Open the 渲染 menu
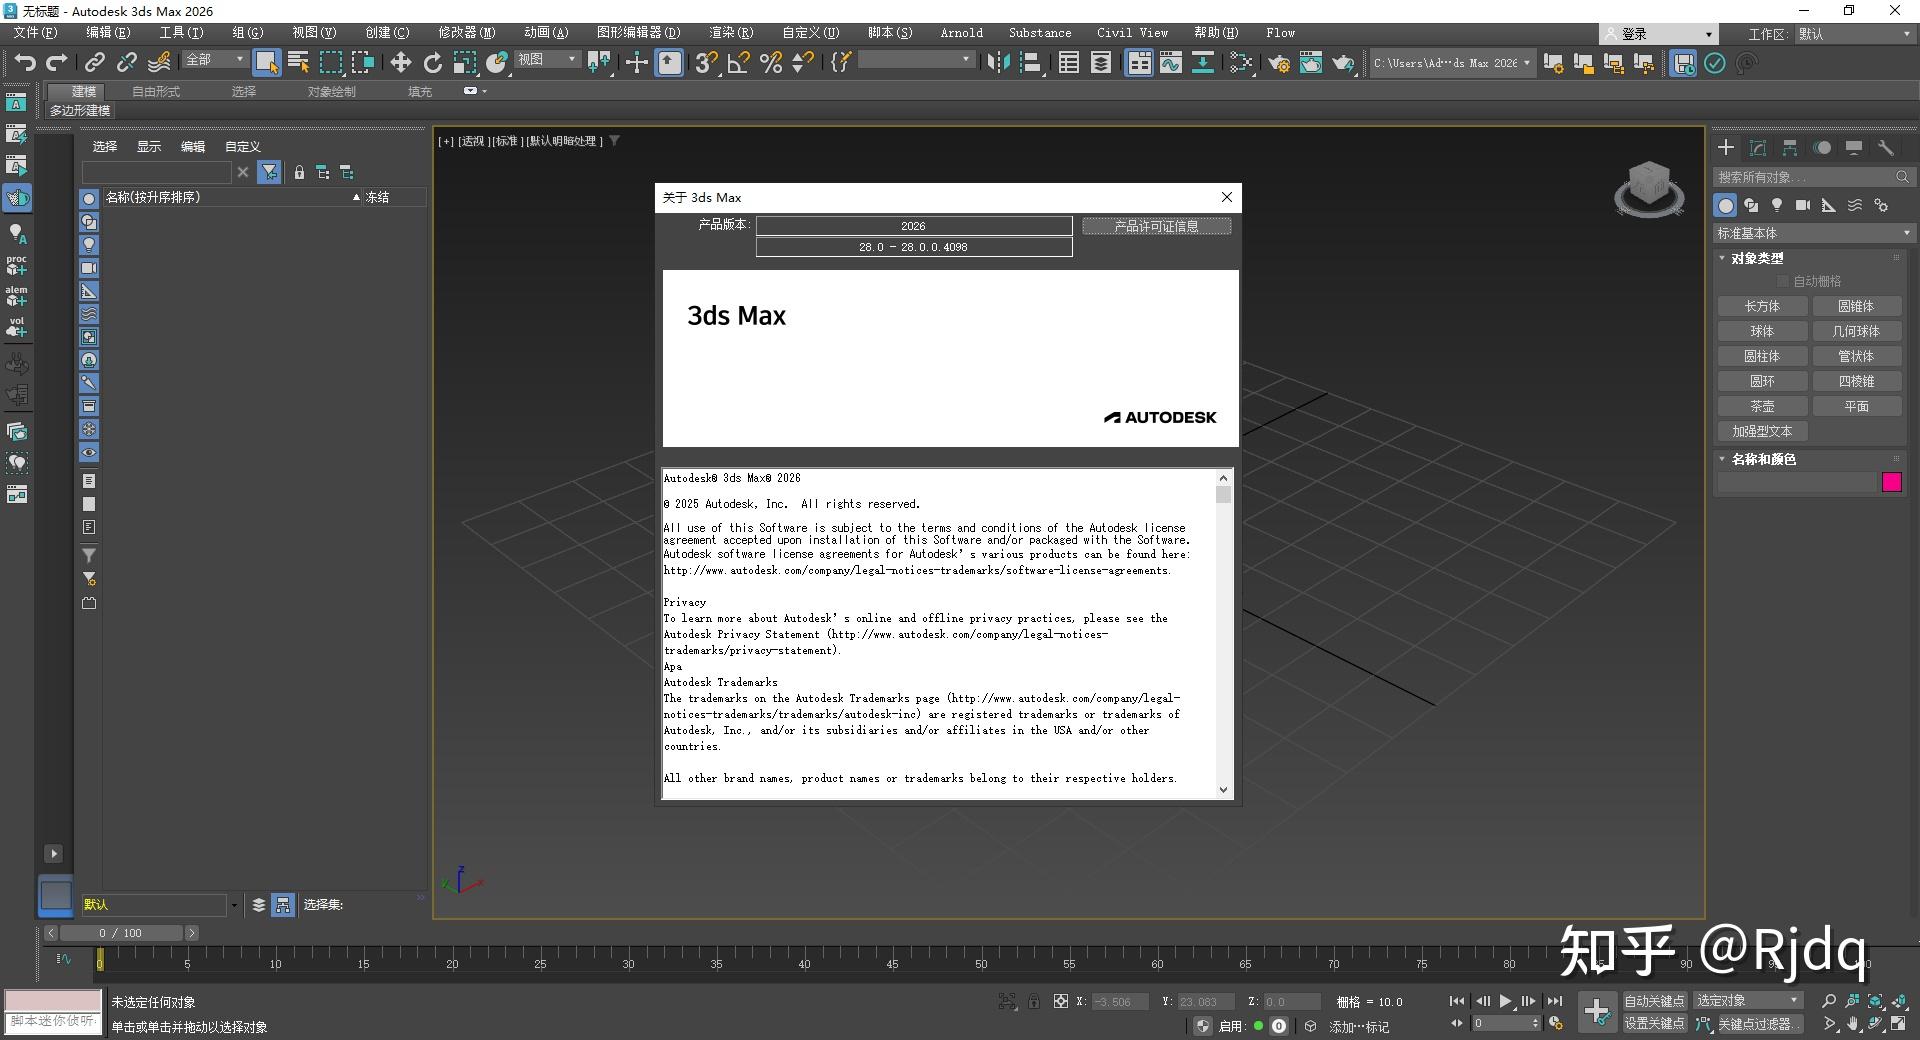The width and height of the screenshot is (1920, 1040). pos(731,32)
